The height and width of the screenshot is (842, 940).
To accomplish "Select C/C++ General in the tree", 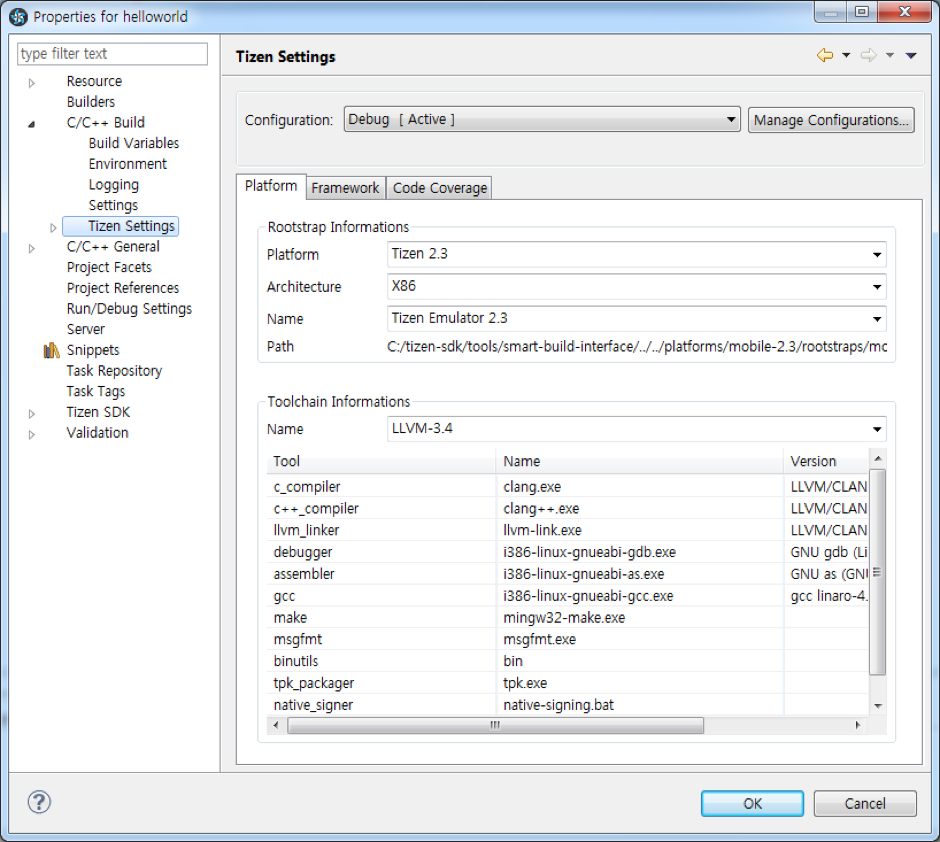I will pyautogui.click(x=113, y=246).
